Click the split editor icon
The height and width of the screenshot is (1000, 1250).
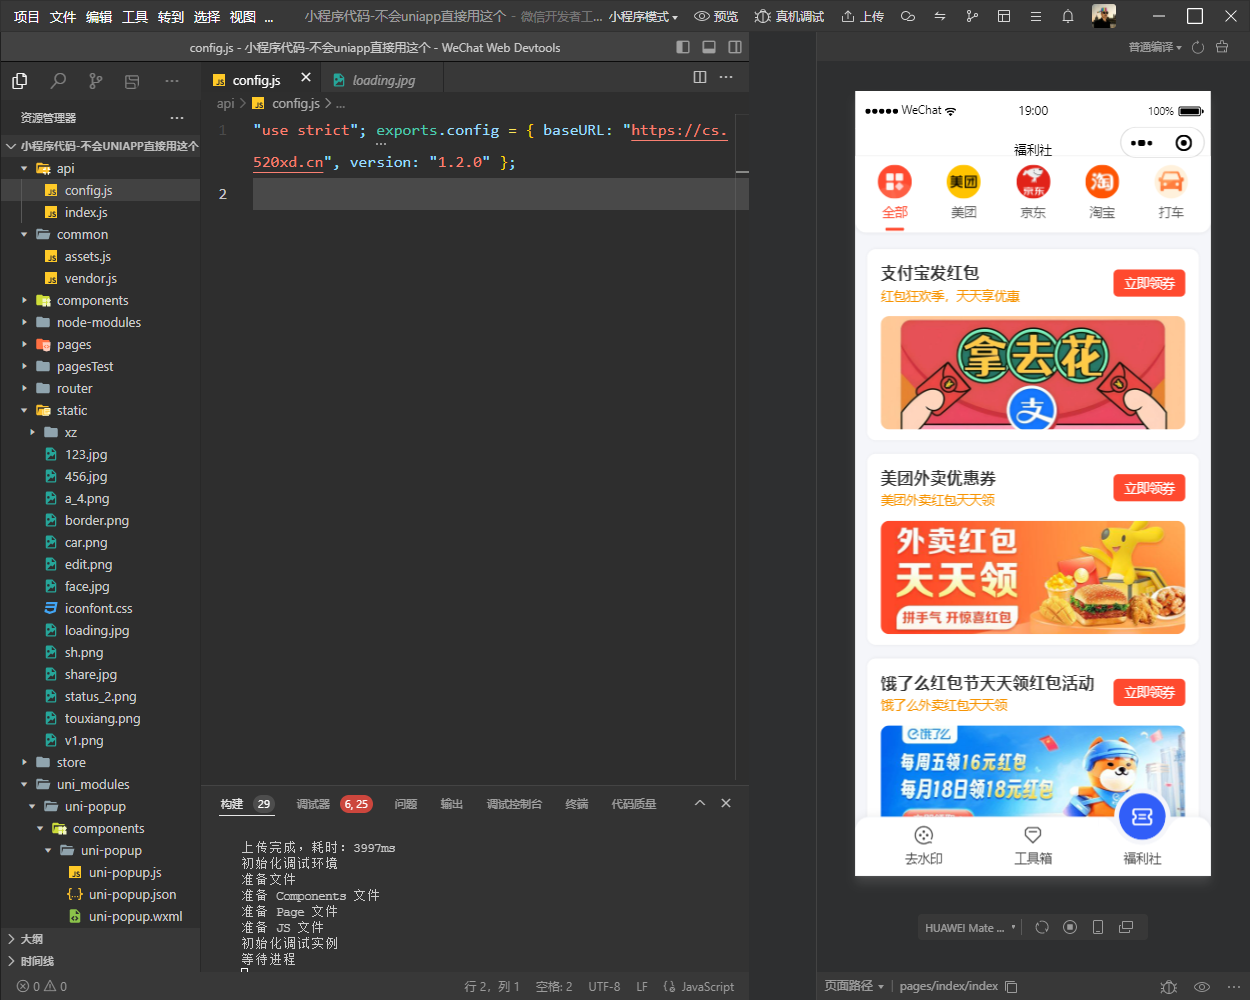point(700,77)
